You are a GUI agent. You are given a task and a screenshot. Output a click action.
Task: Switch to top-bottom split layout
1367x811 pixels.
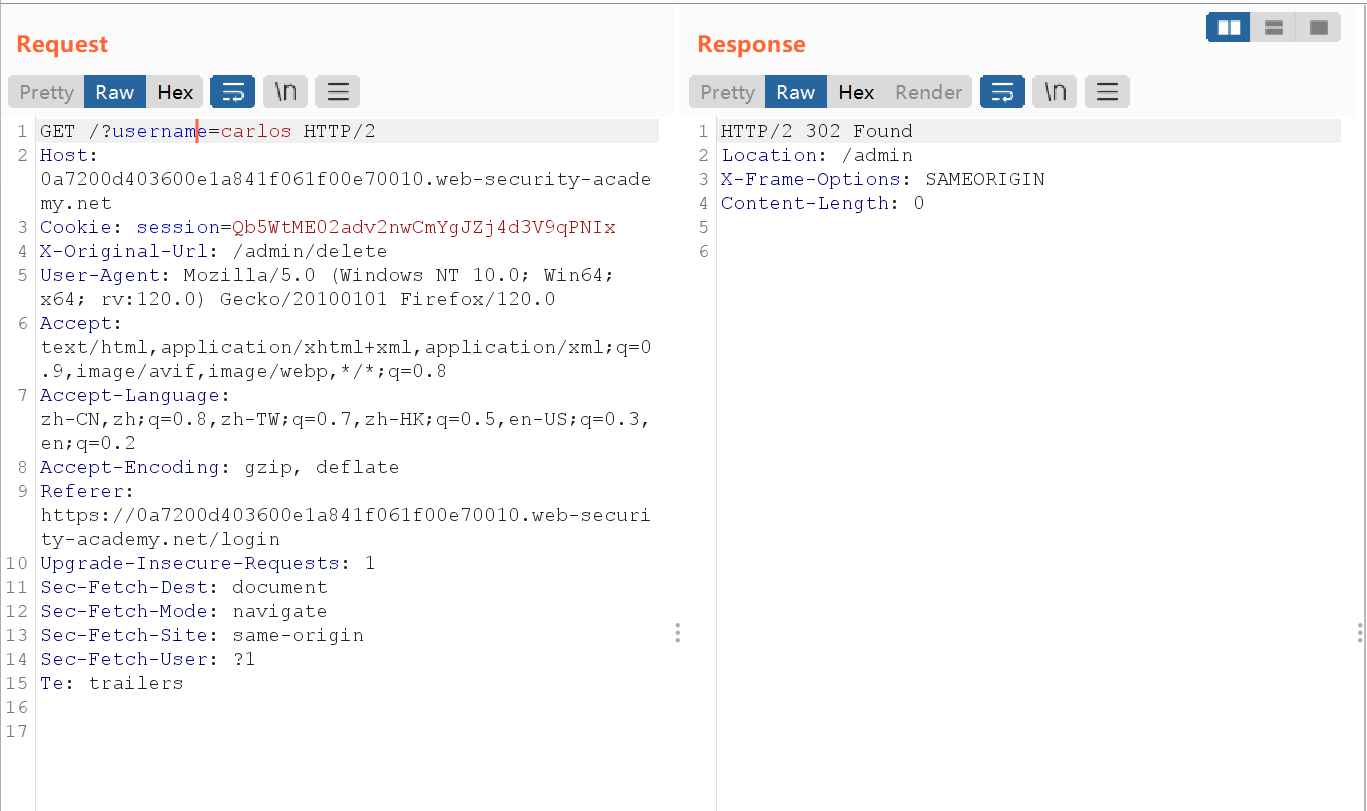click(x=1274, y=27)
